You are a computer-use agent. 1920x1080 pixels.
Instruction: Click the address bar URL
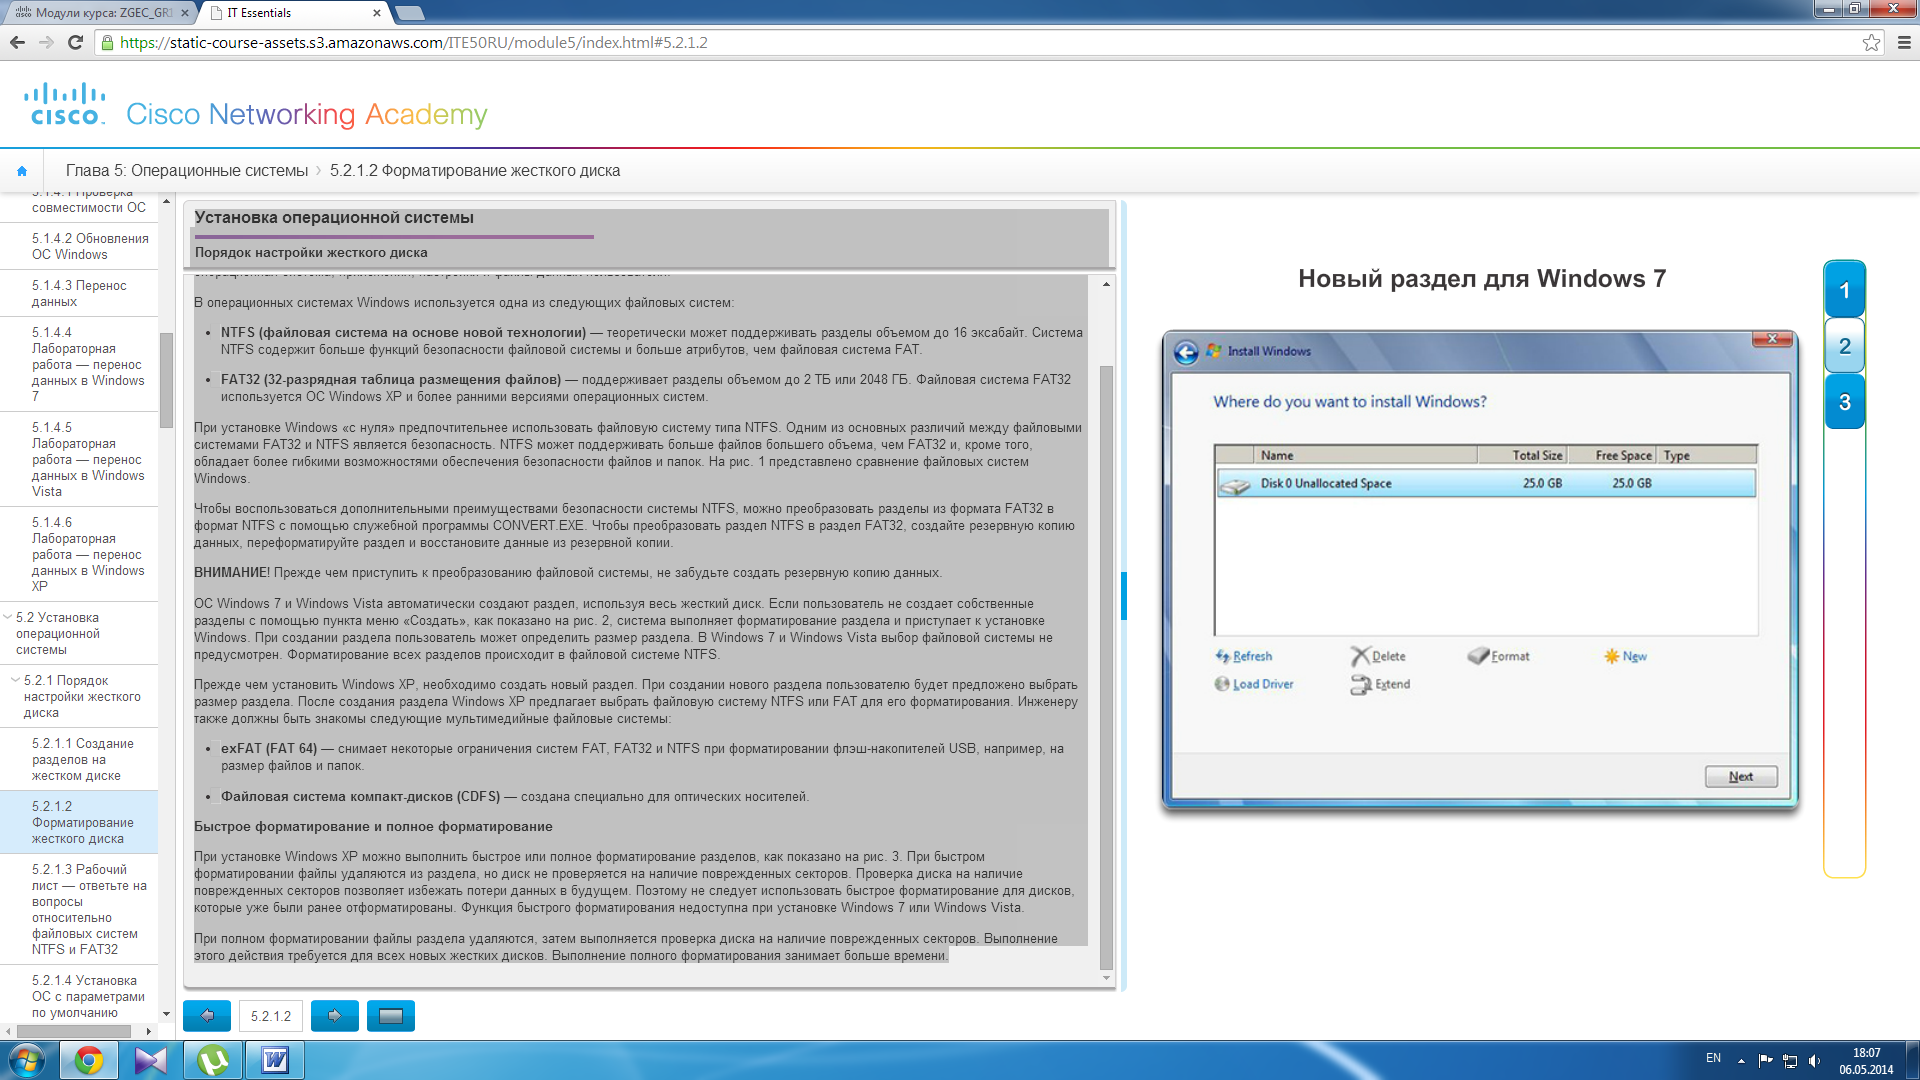[413, 43]
